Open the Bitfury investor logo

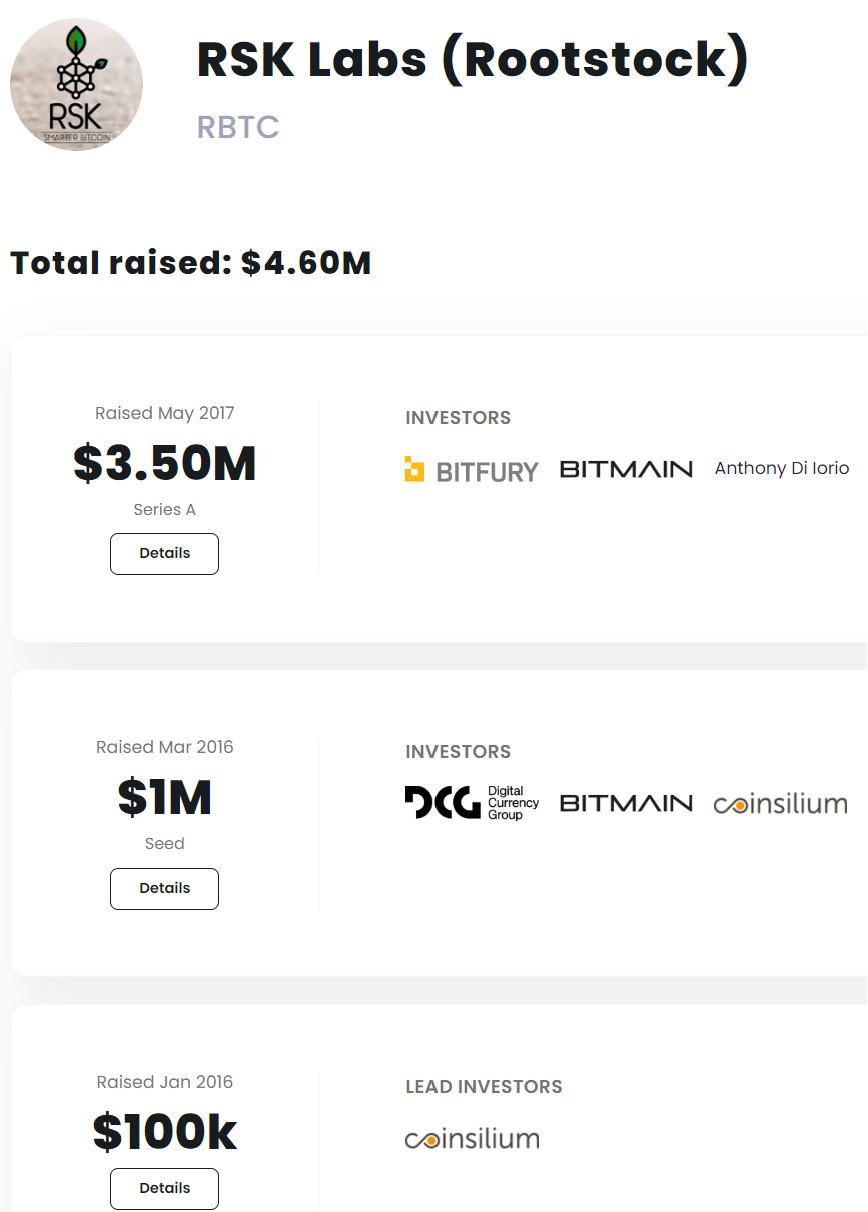pyautogui.click(x=471, y=470)
